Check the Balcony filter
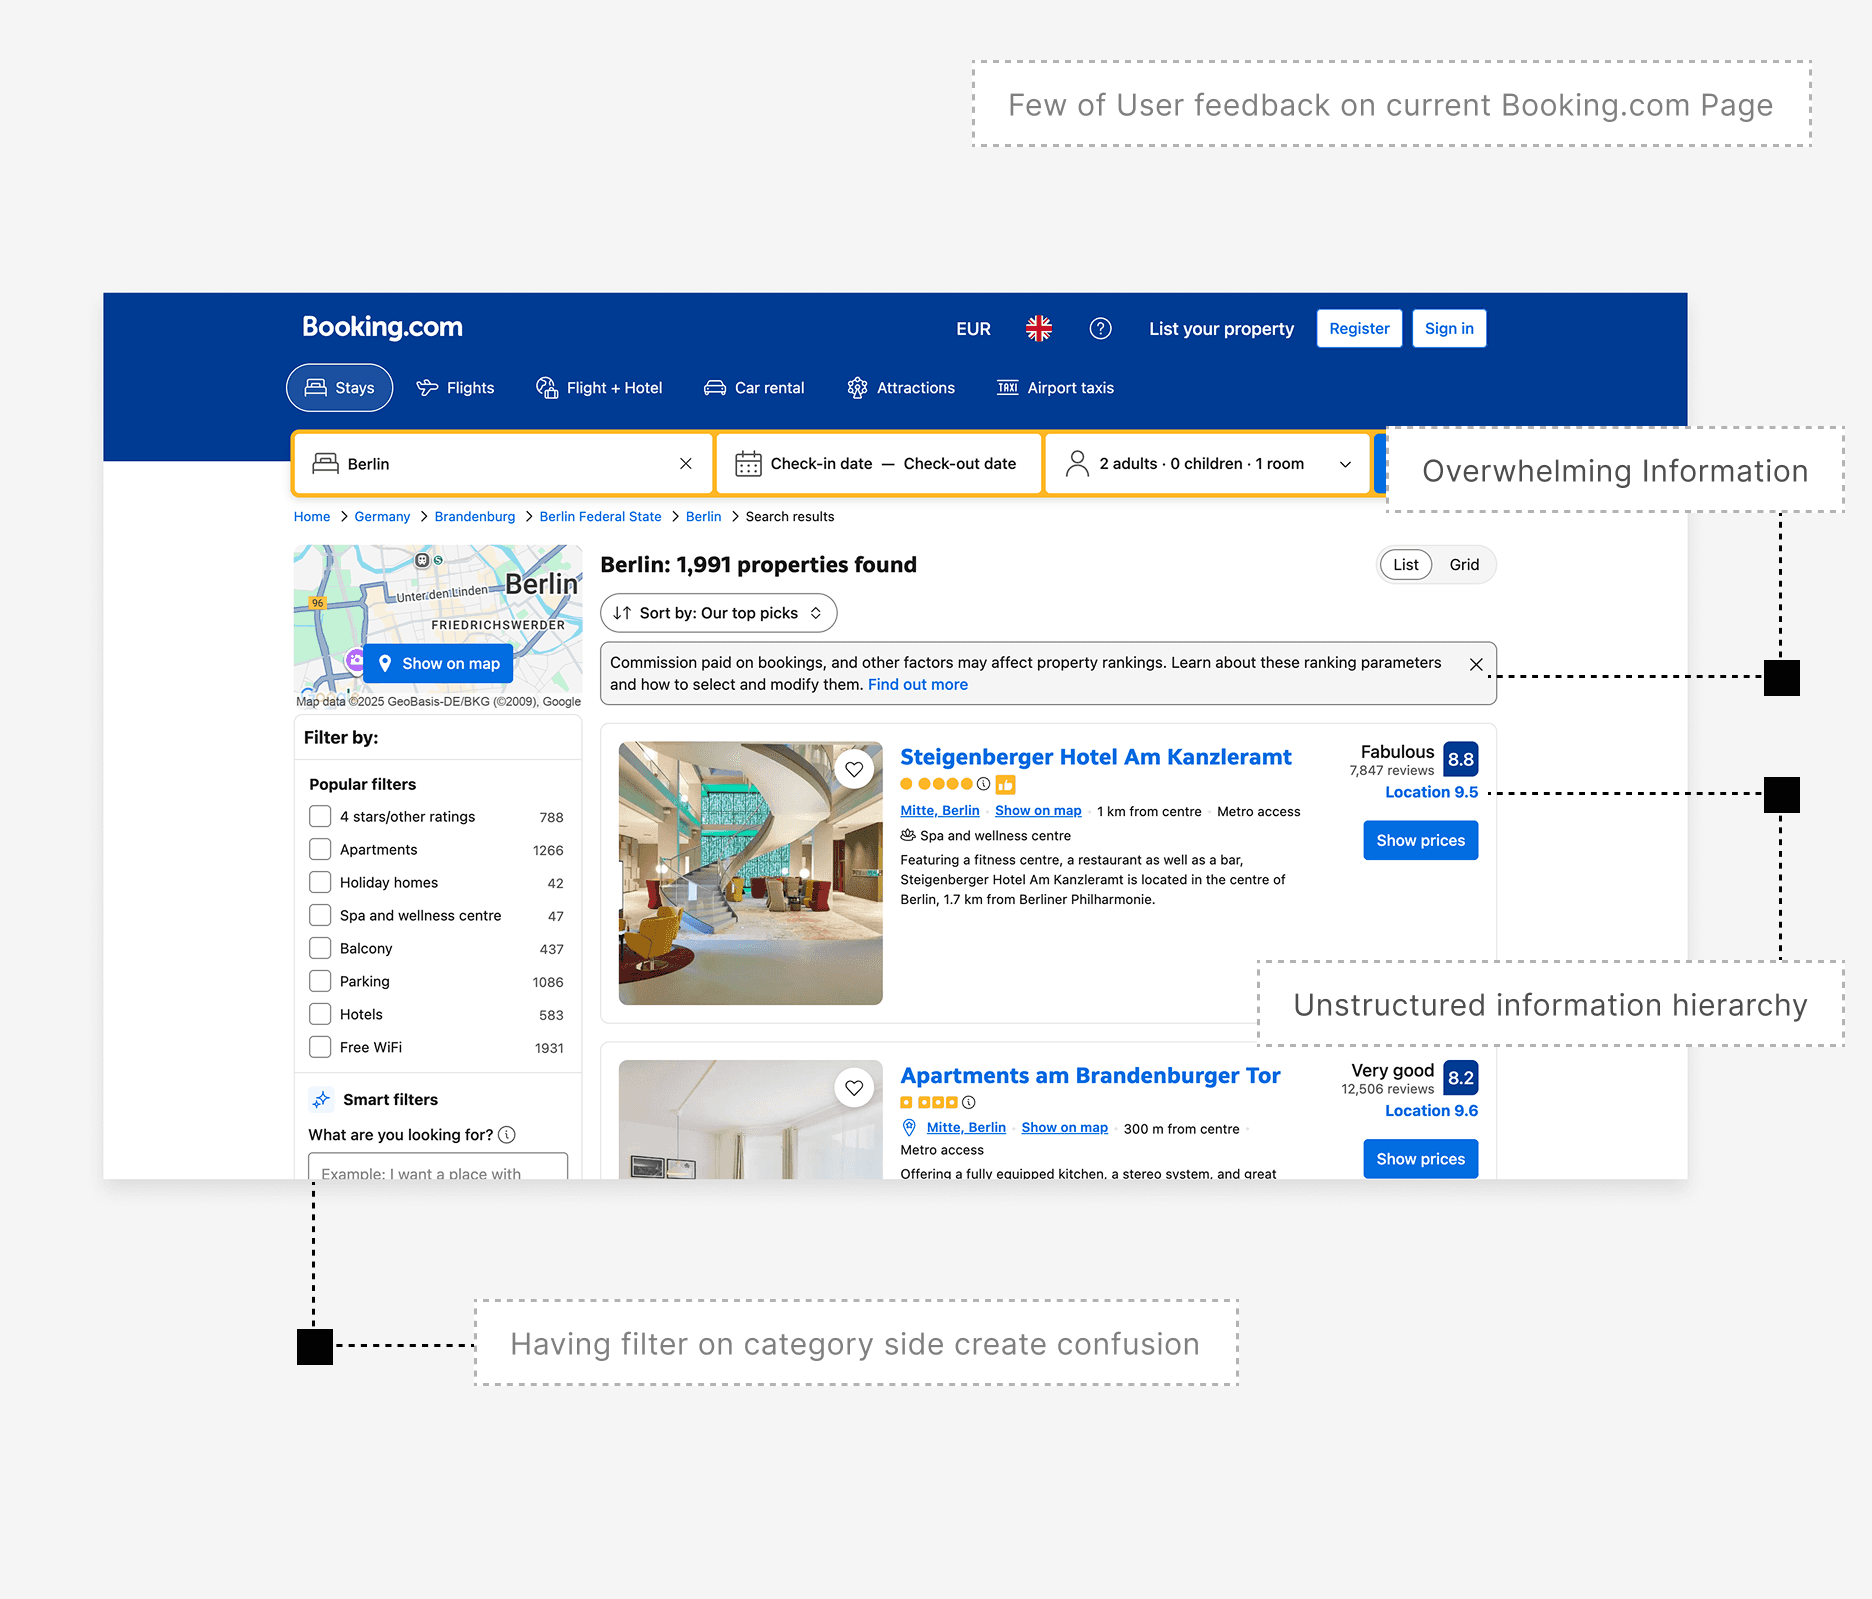 click(320, 948)
